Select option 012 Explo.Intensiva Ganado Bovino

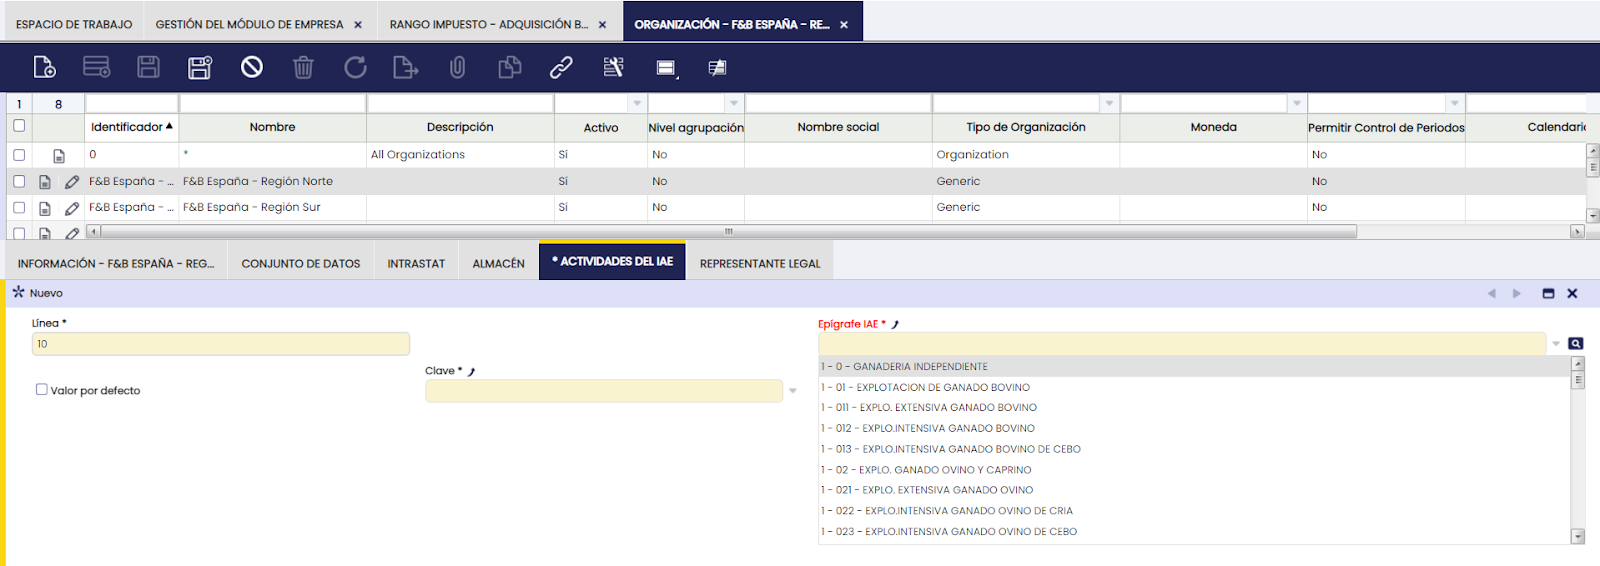(x=1195, y=429)
